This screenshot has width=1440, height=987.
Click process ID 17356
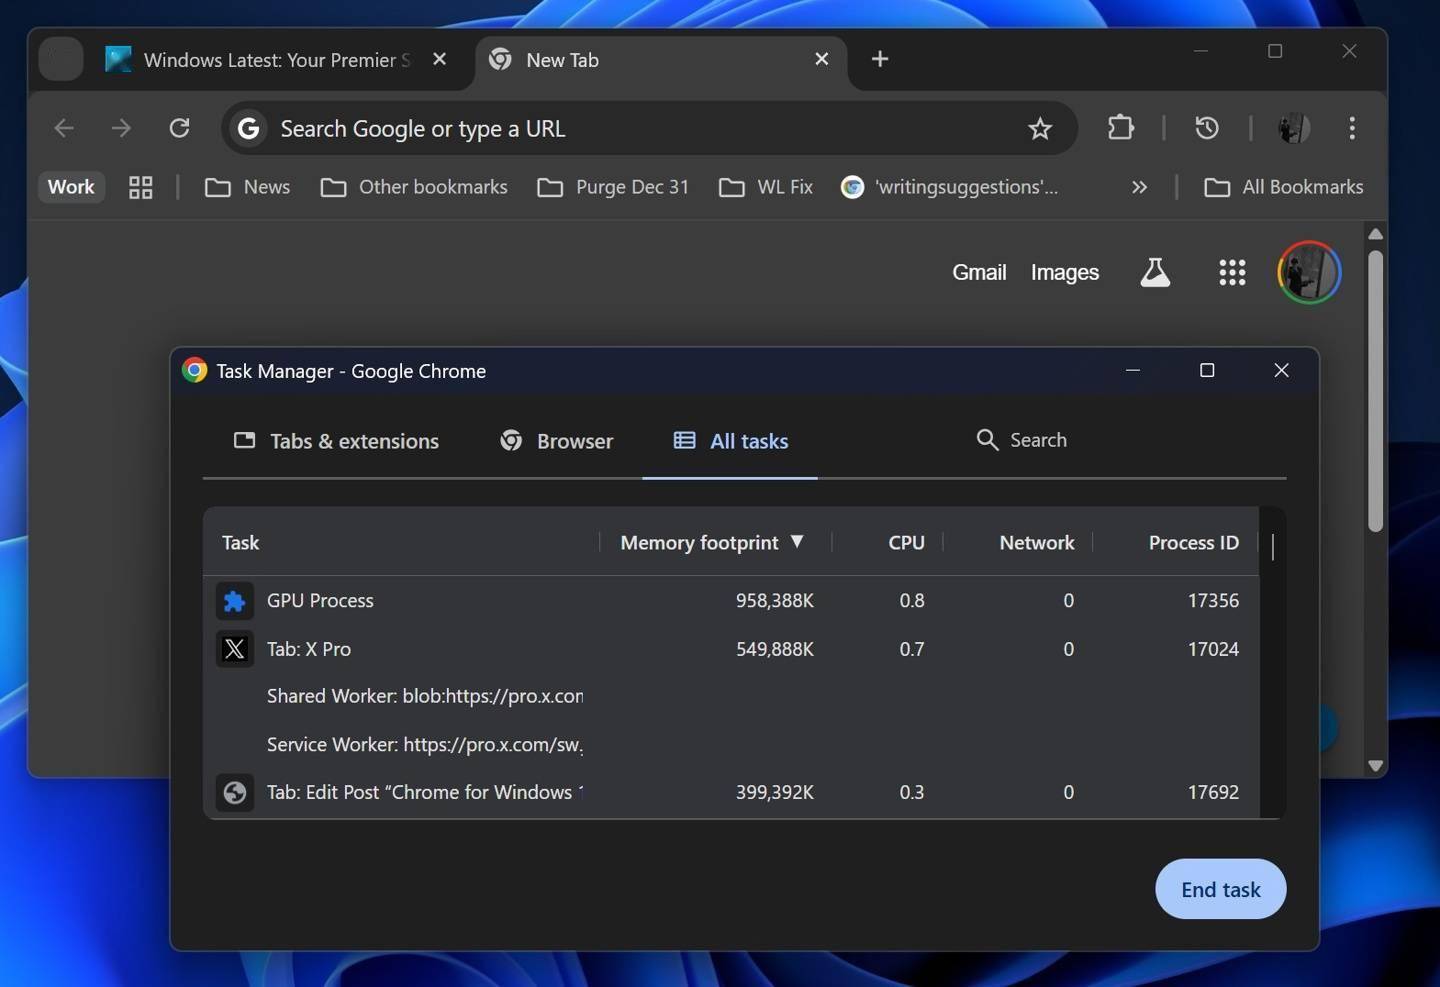[1213, 601]
